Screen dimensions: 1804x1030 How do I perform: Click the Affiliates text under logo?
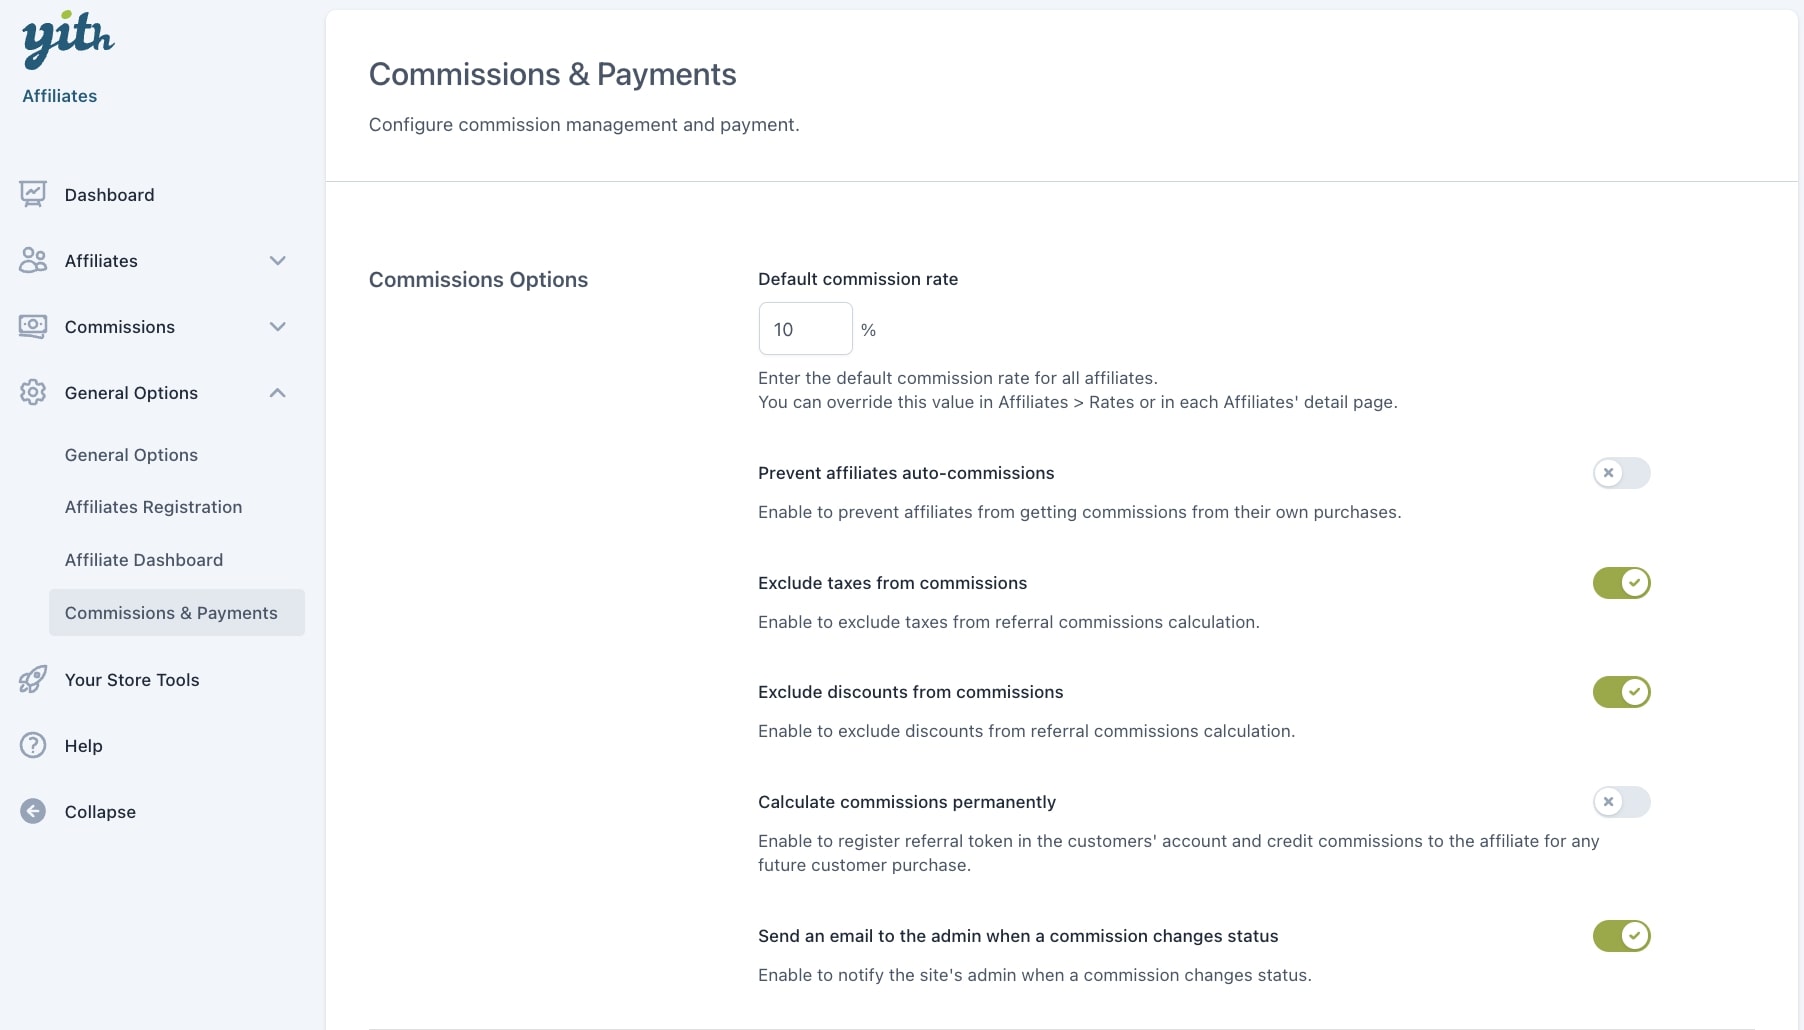[x=60, y=96]
